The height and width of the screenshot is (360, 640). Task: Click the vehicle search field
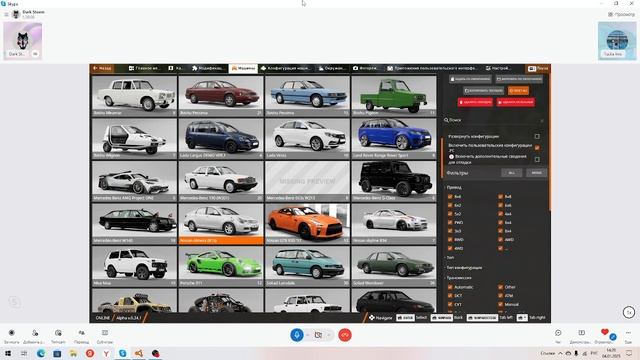(x=494, y=120)
